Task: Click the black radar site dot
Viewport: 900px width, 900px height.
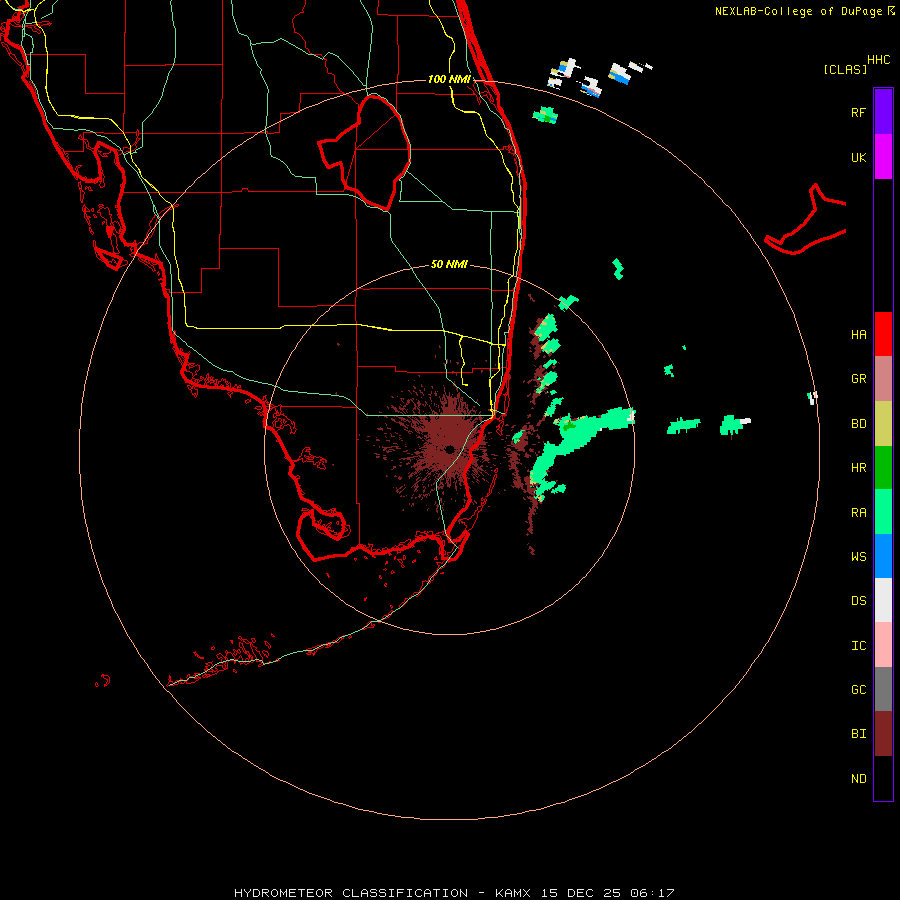Action: coord(449,449)
